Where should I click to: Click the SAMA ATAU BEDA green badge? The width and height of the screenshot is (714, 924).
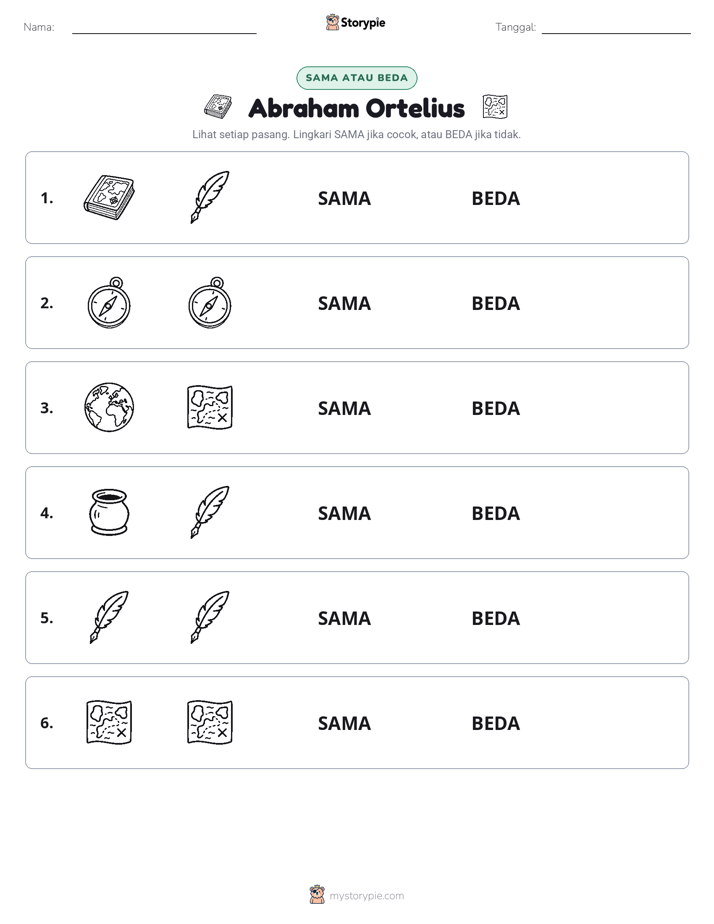tap(356, 78)
